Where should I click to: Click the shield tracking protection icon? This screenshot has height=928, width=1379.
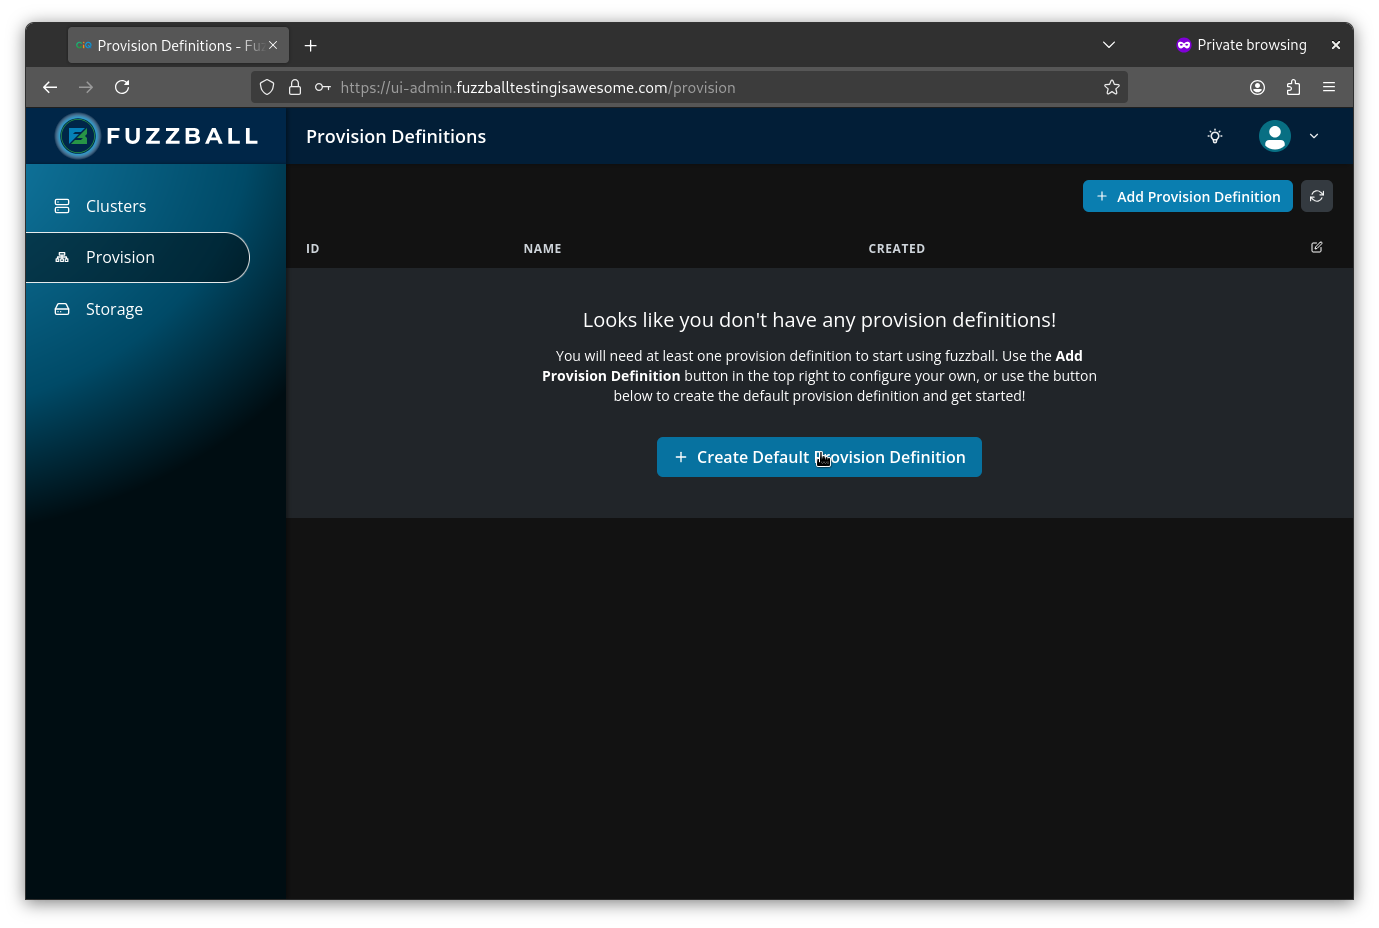coord(267,87)
